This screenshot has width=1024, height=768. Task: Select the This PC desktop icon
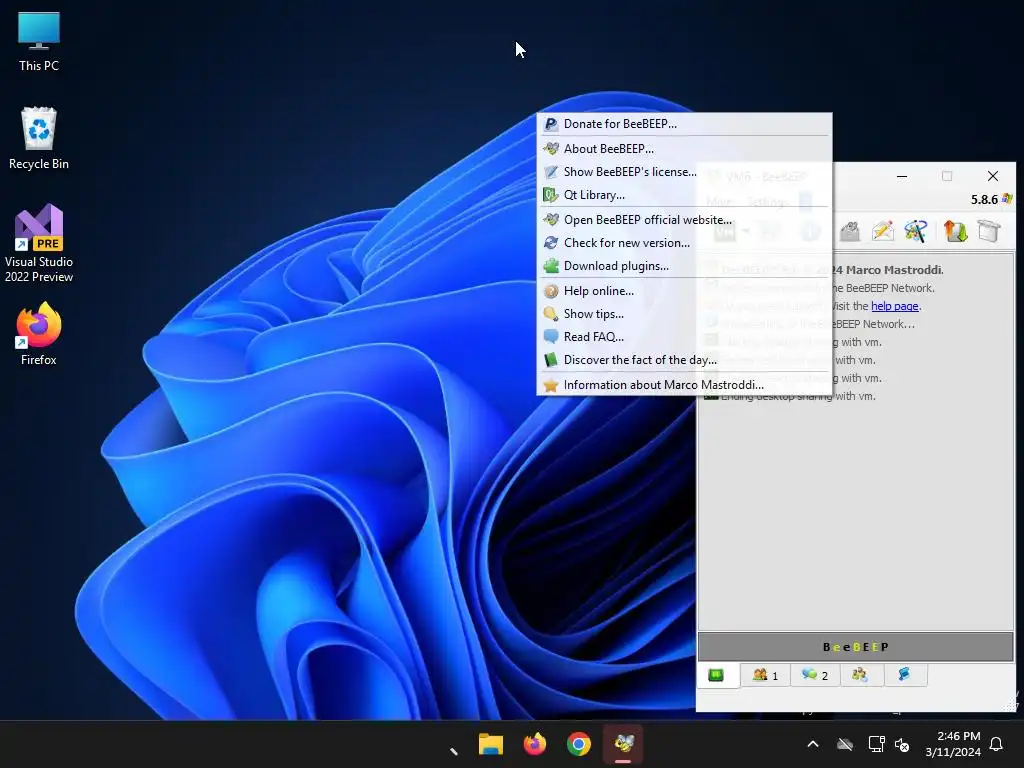(39, 40)
